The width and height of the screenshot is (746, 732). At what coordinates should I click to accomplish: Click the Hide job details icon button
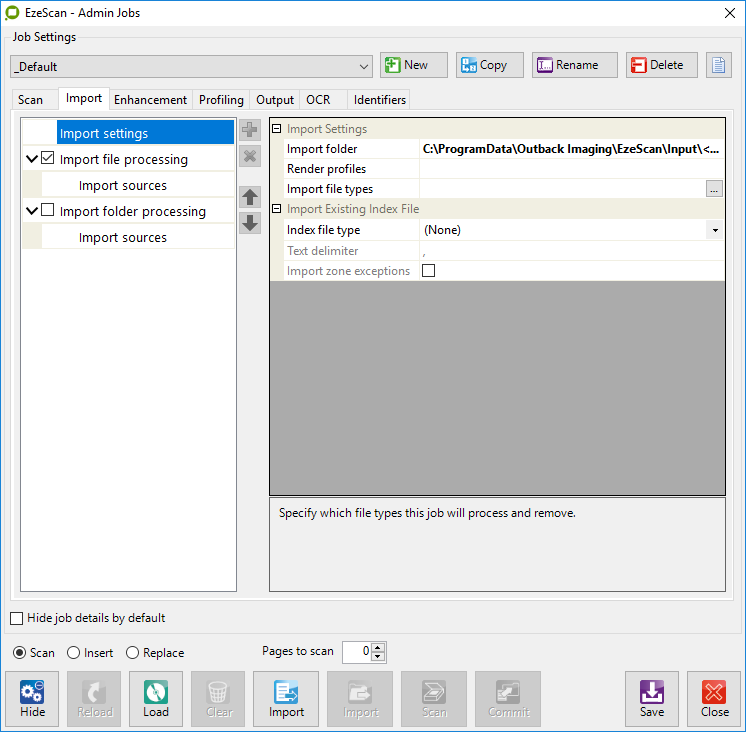[x=32, y=698]
